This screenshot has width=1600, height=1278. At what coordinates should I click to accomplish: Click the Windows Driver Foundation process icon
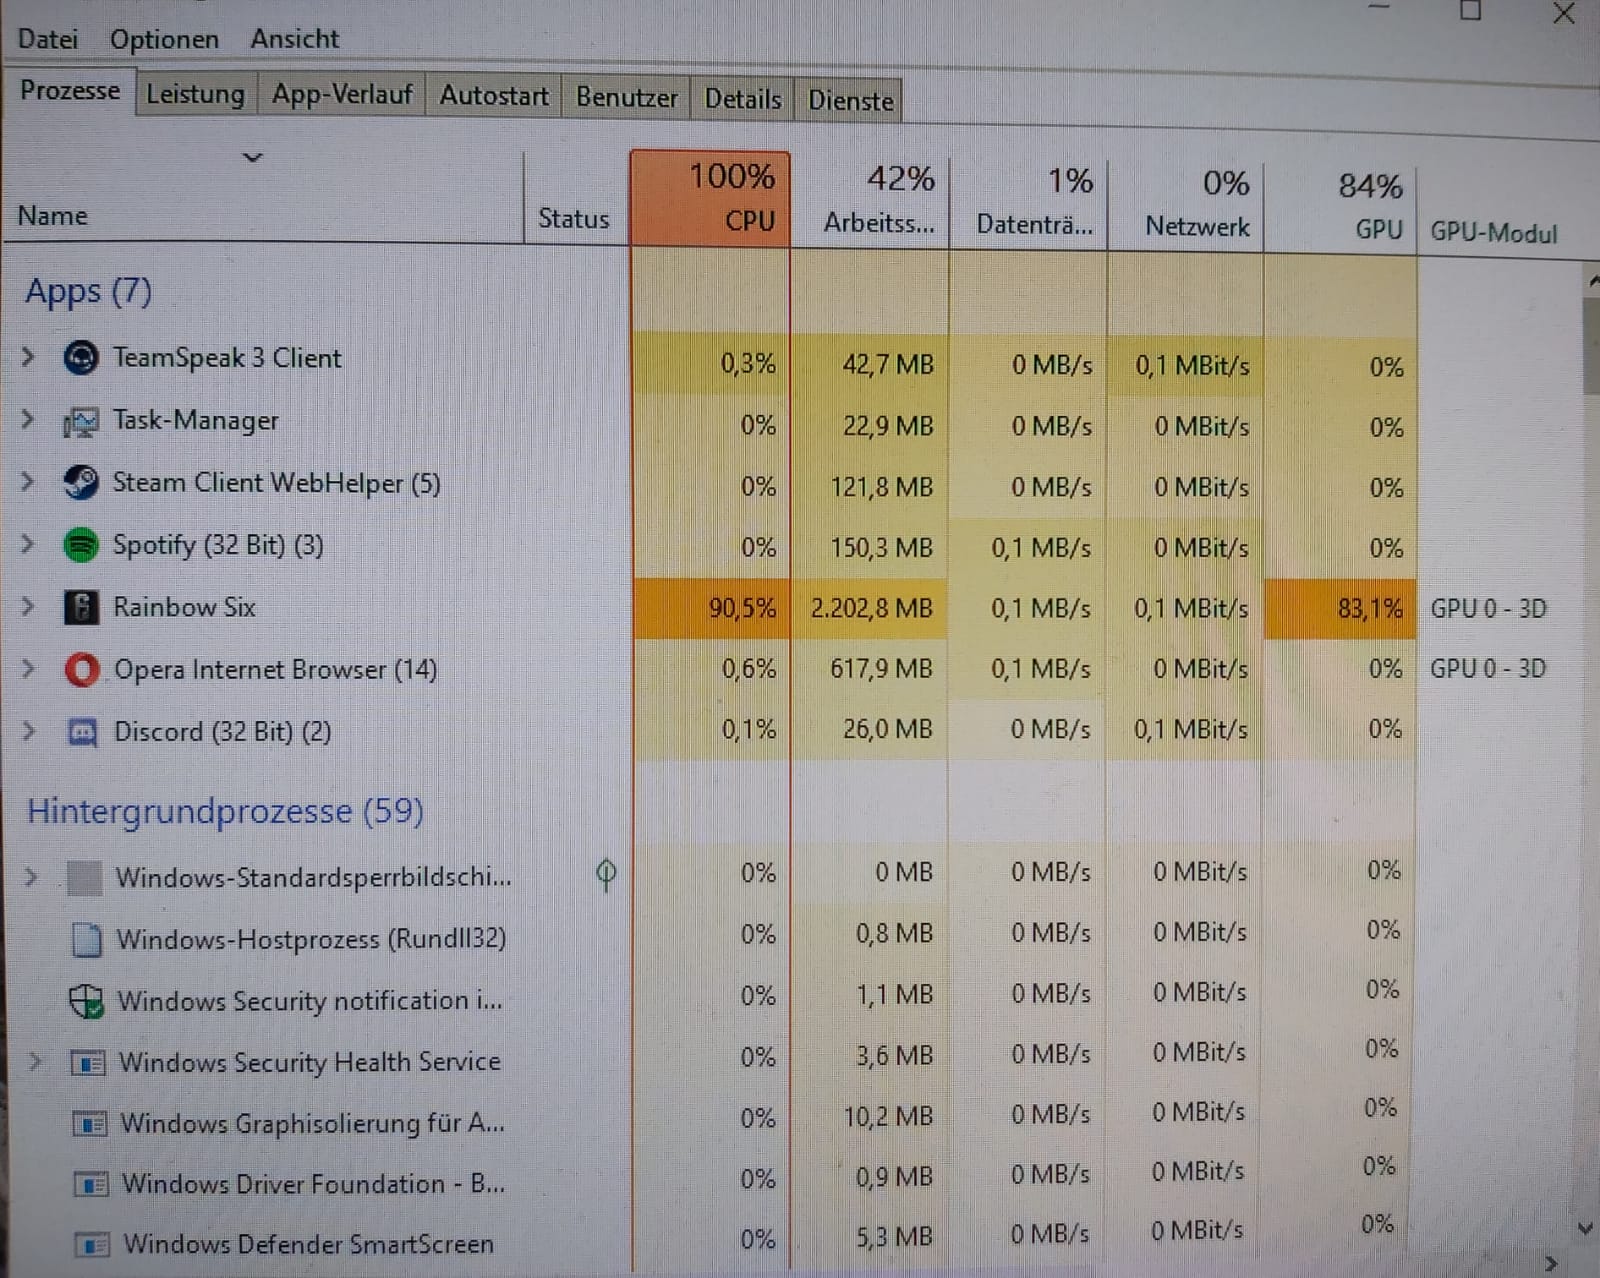pos(91,1184)
